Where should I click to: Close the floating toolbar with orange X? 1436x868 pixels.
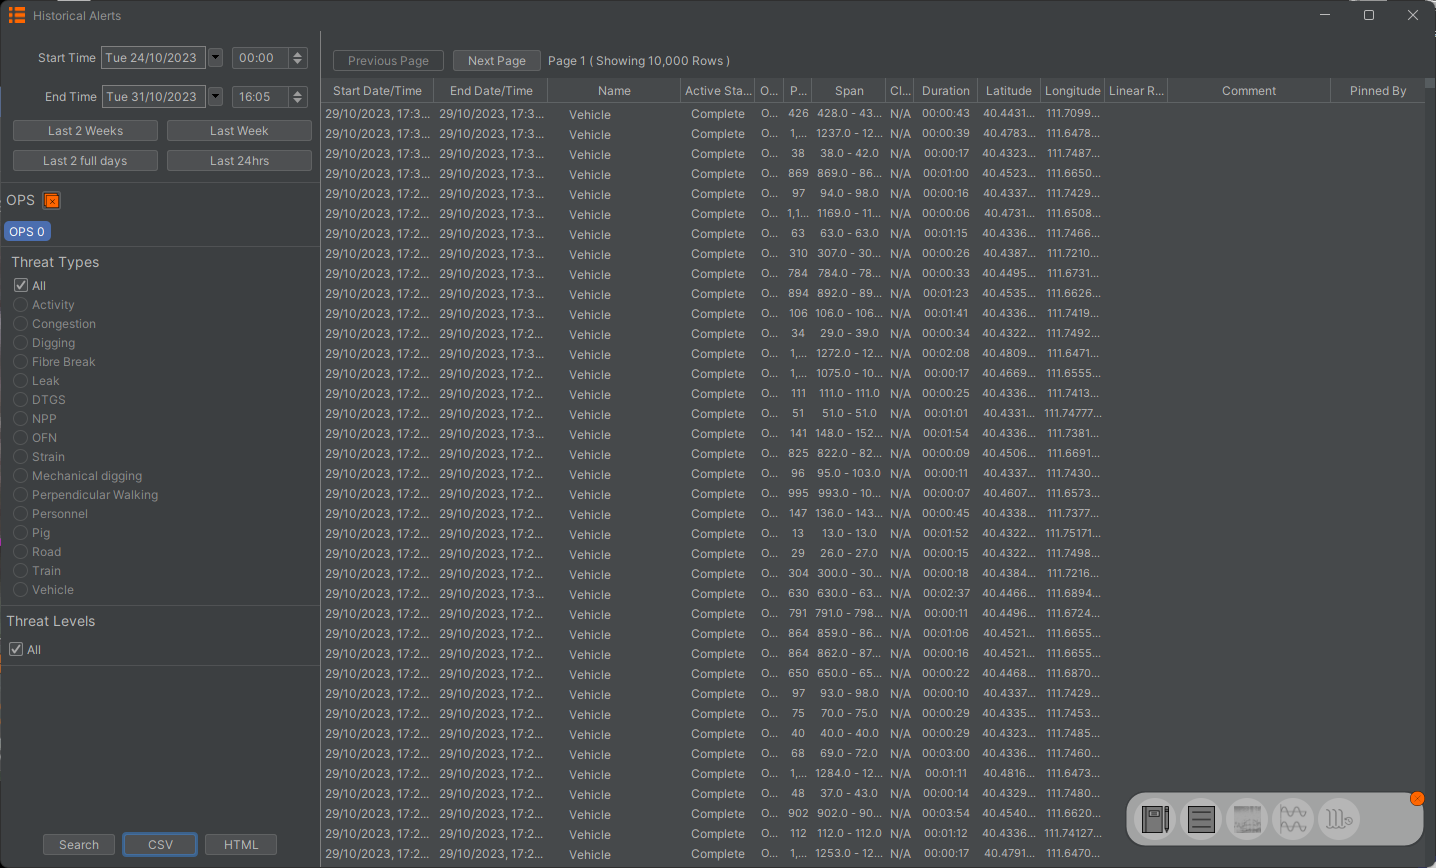(1417, 798)
